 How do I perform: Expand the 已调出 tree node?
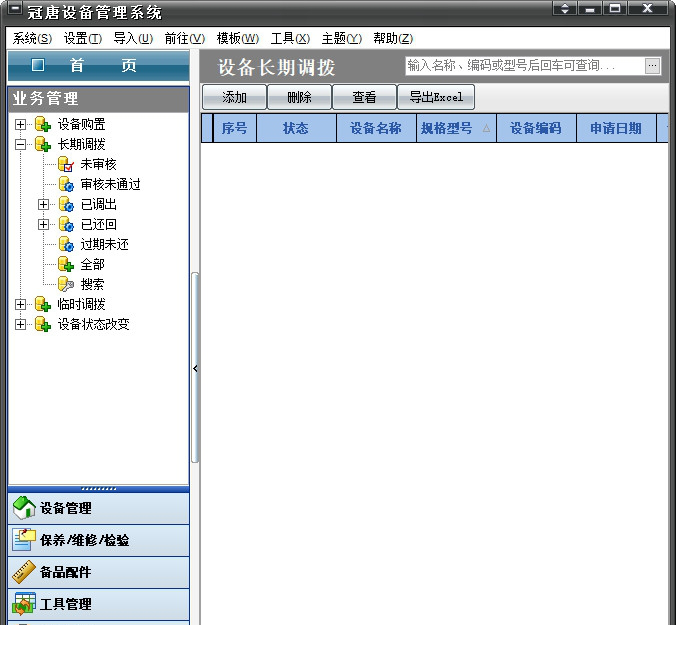43,204
